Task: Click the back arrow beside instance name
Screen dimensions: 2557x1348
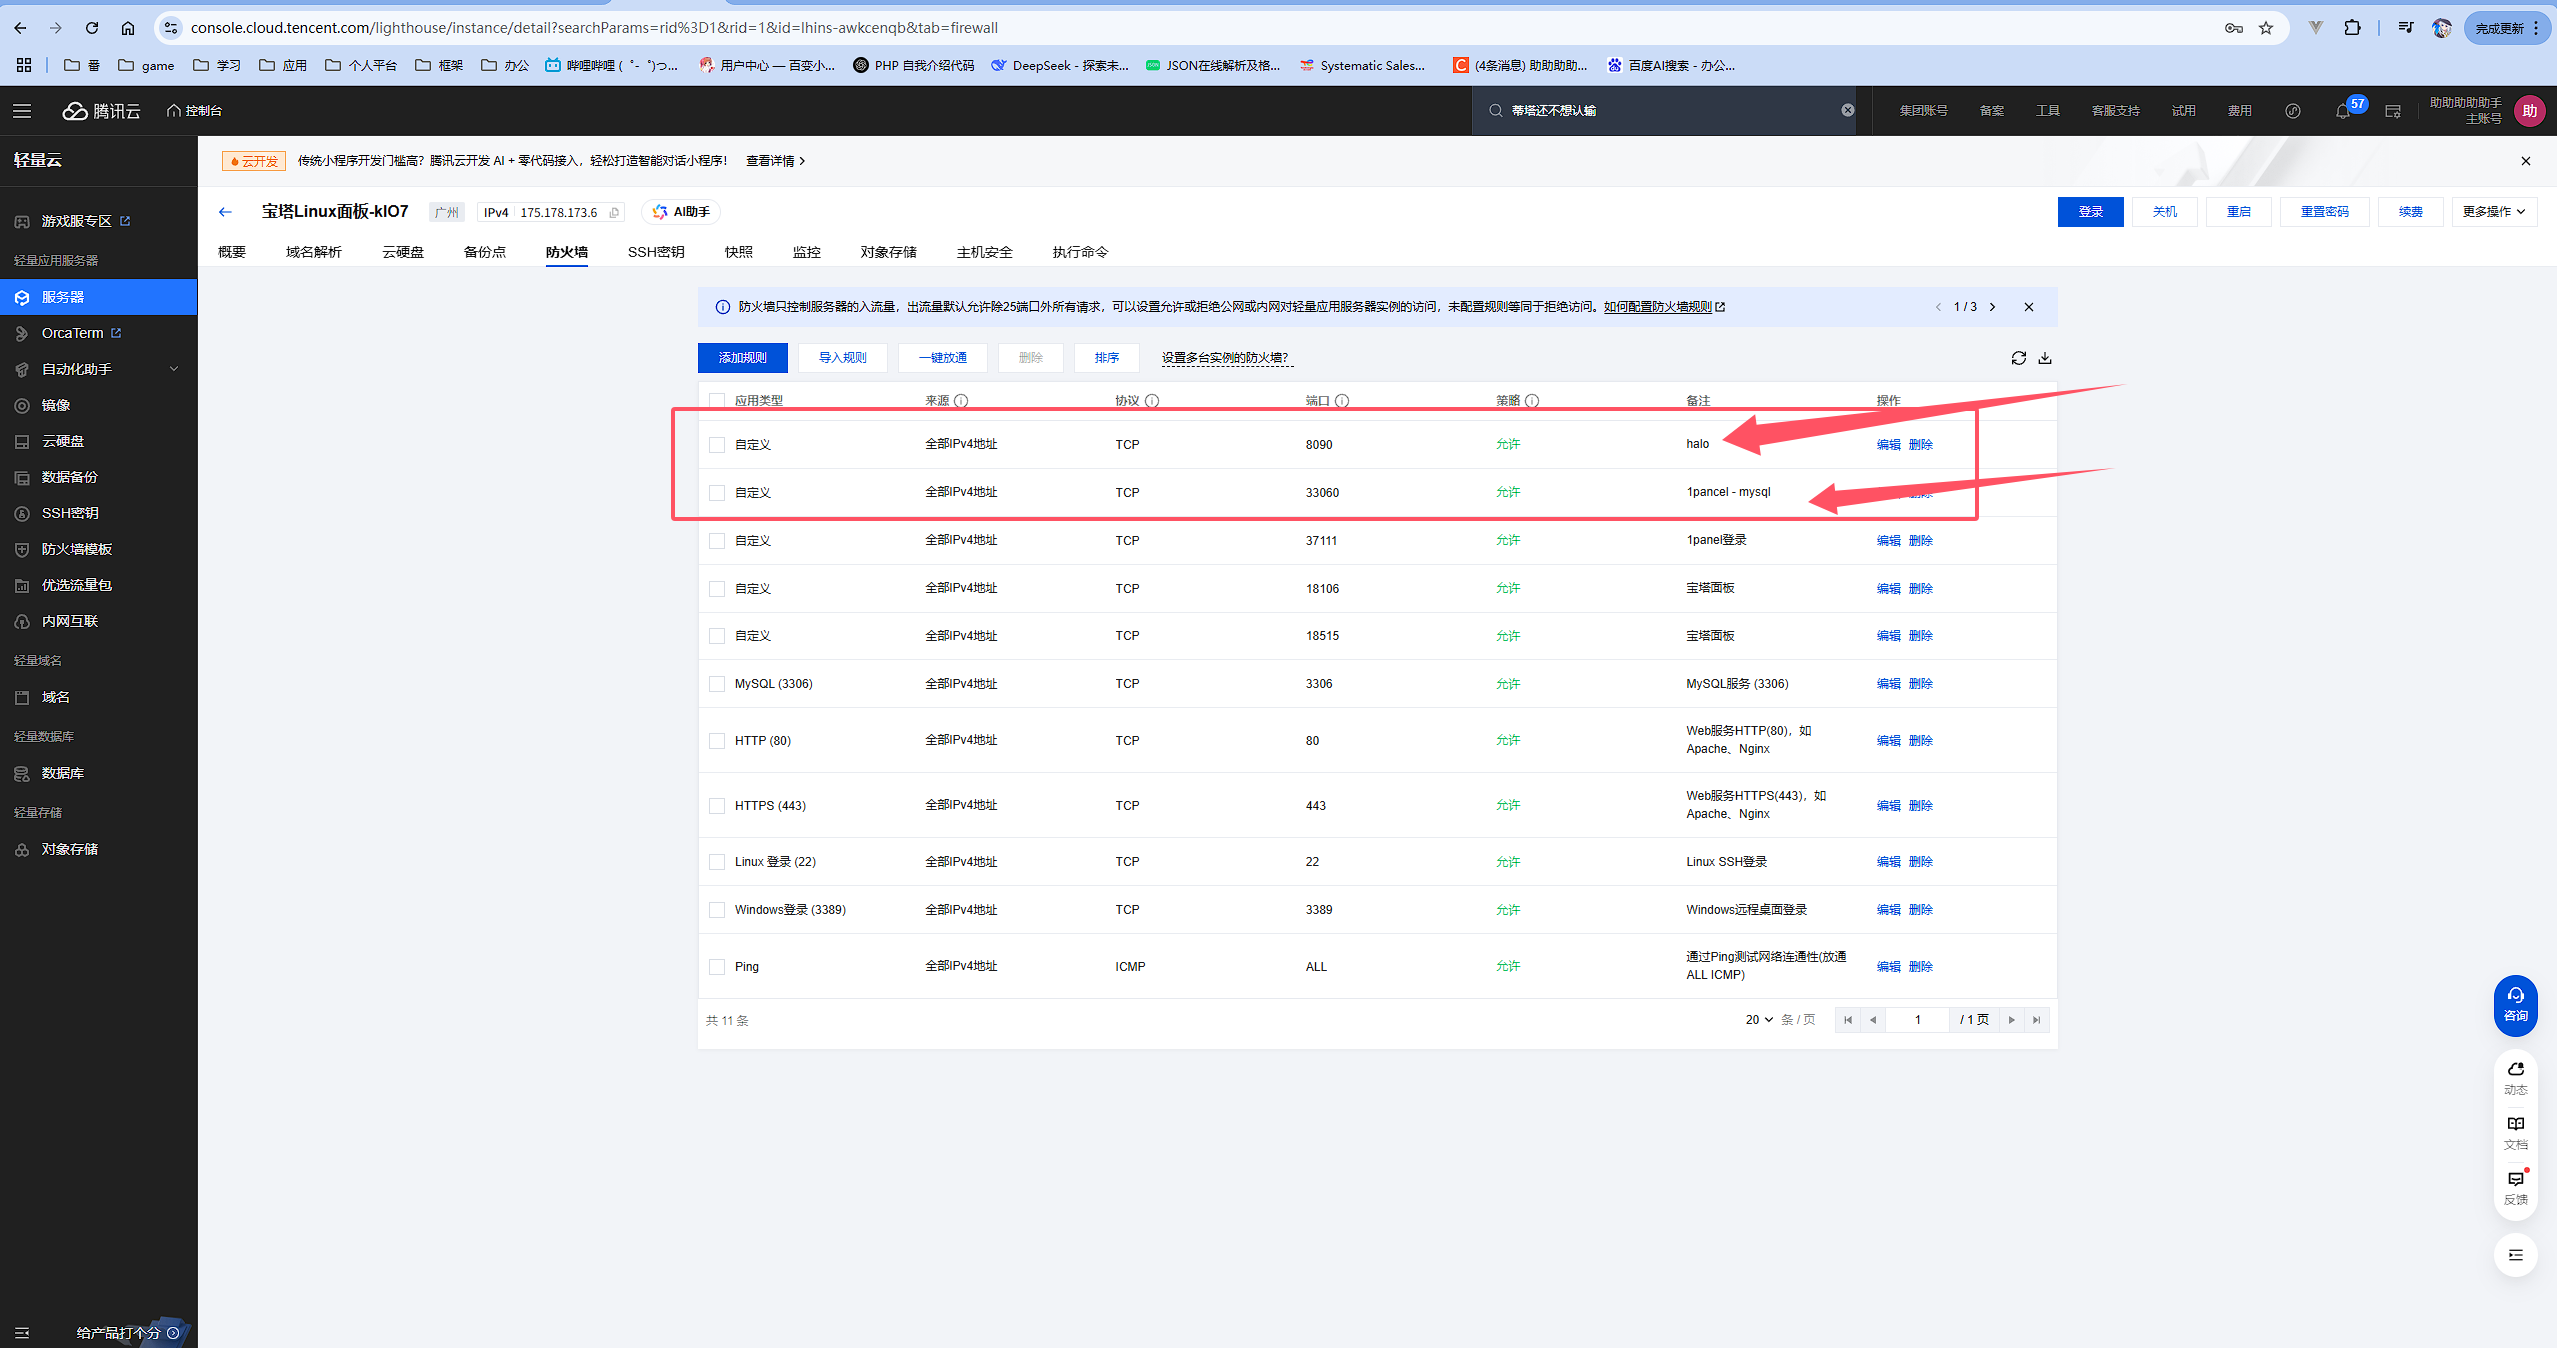Action: point(225,212)
